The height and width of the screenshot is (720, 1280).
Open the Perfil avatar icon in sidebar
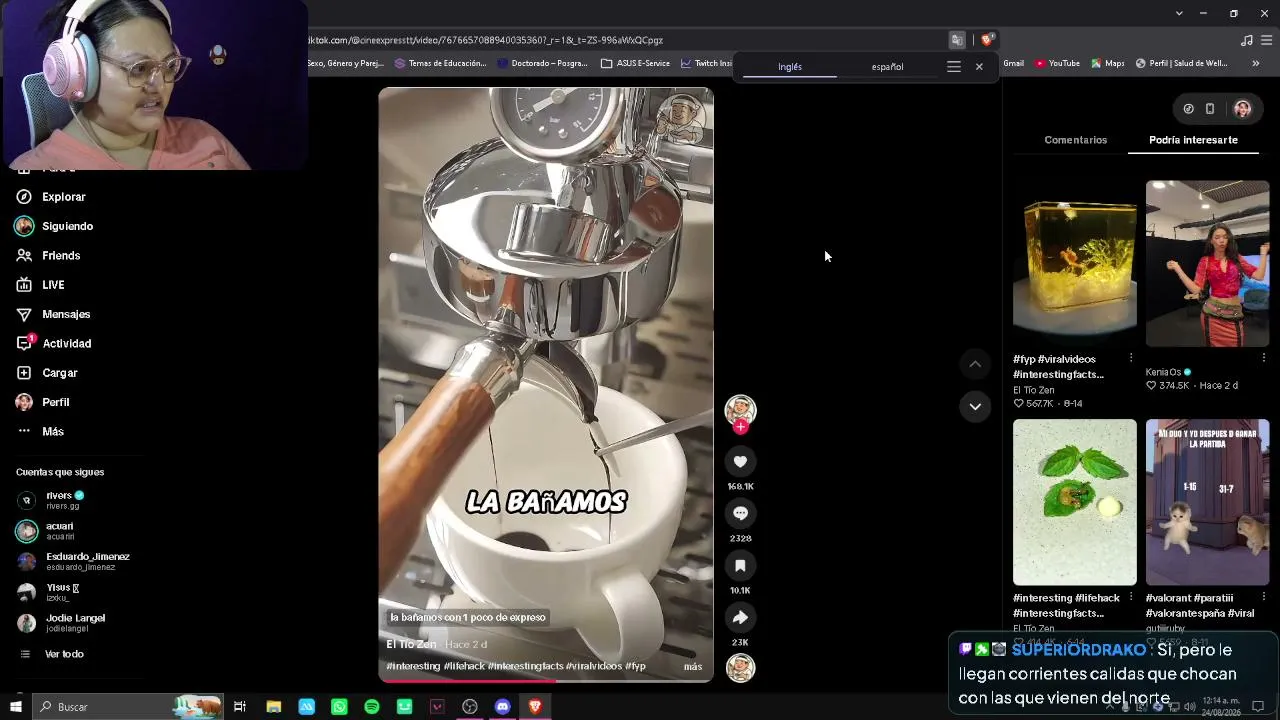24,402
